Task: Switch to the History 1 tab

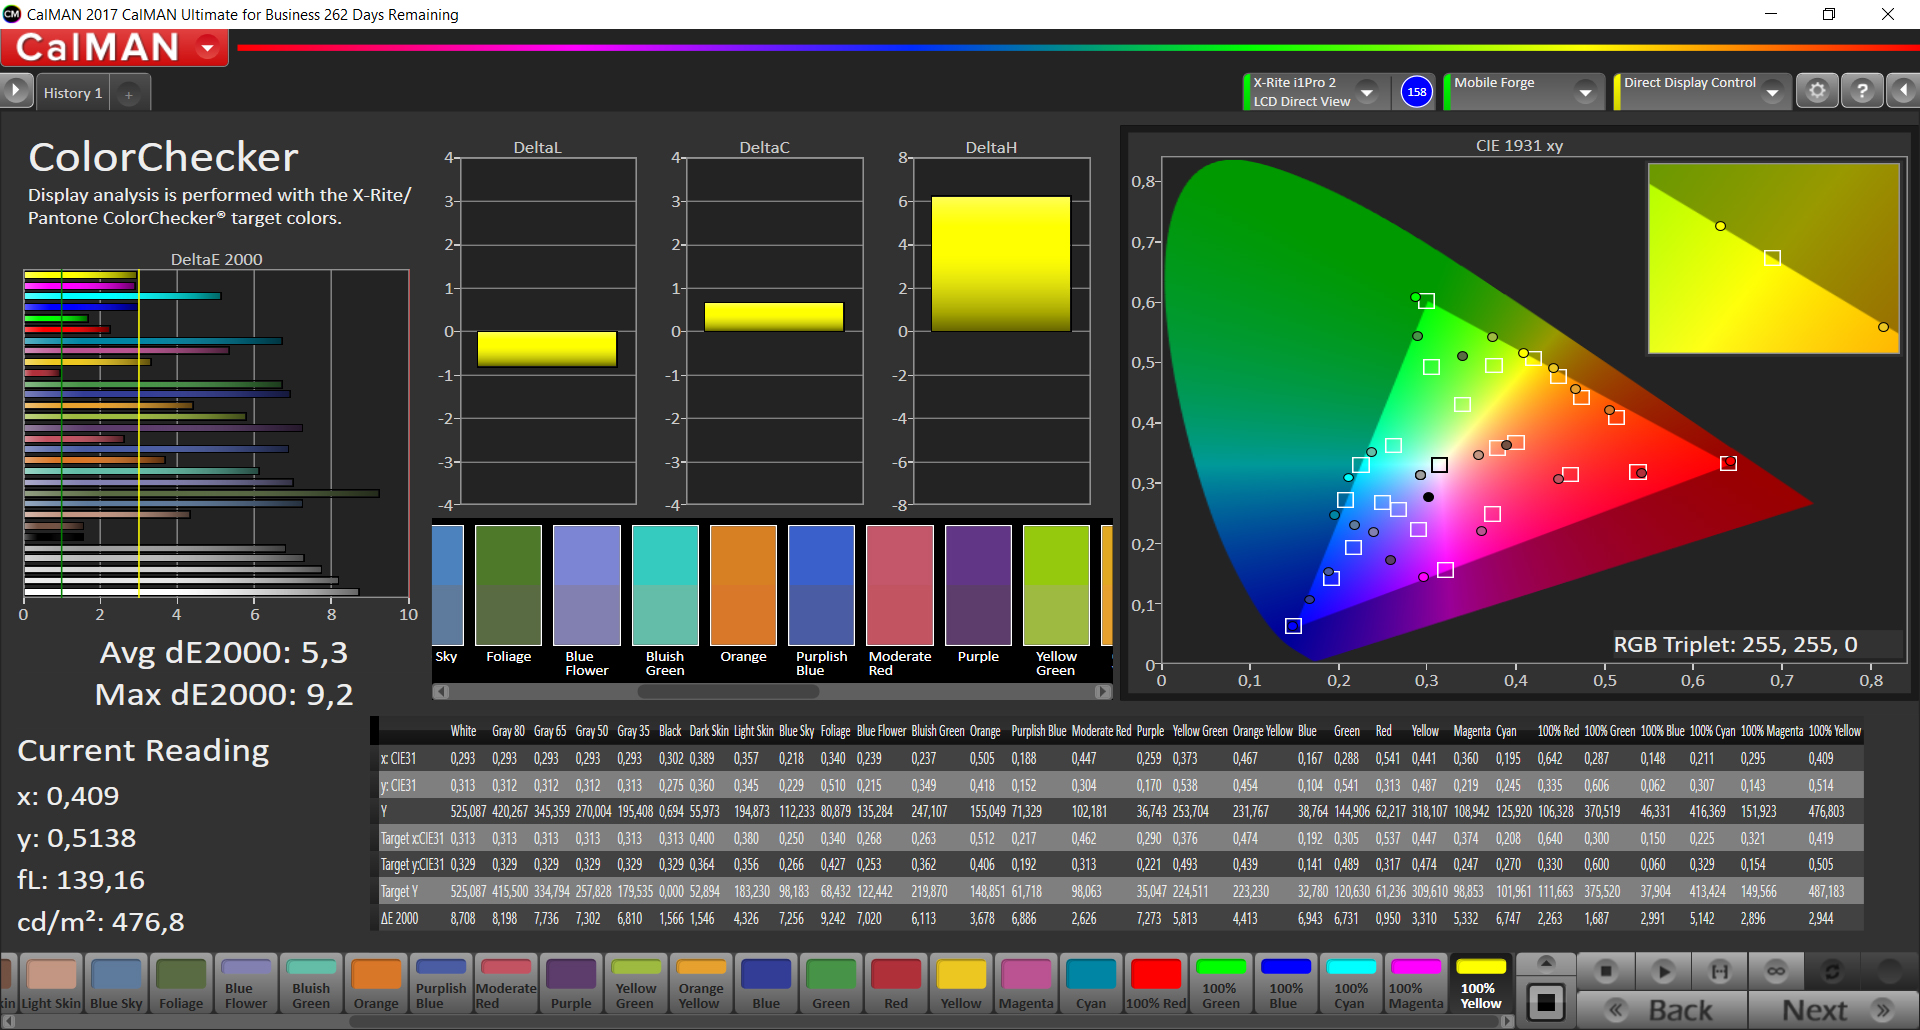Action: (73, 93)
